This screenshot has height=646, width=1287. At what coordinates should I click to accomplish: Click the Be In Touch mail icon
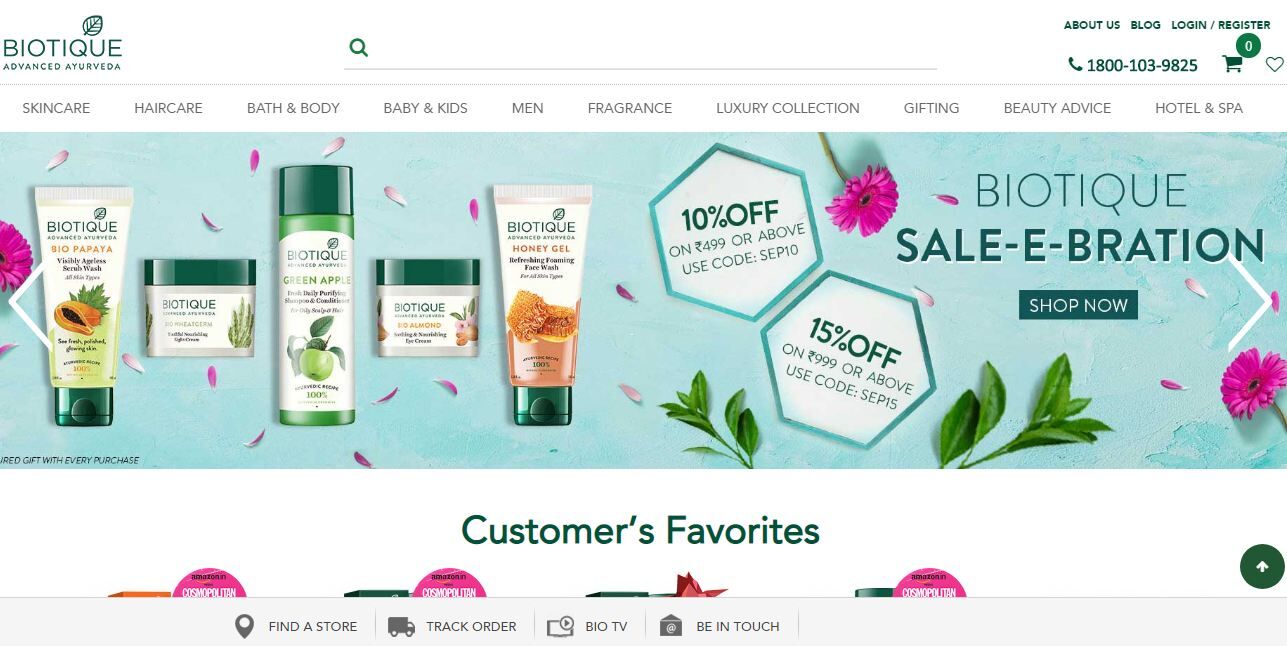point(671,627)
